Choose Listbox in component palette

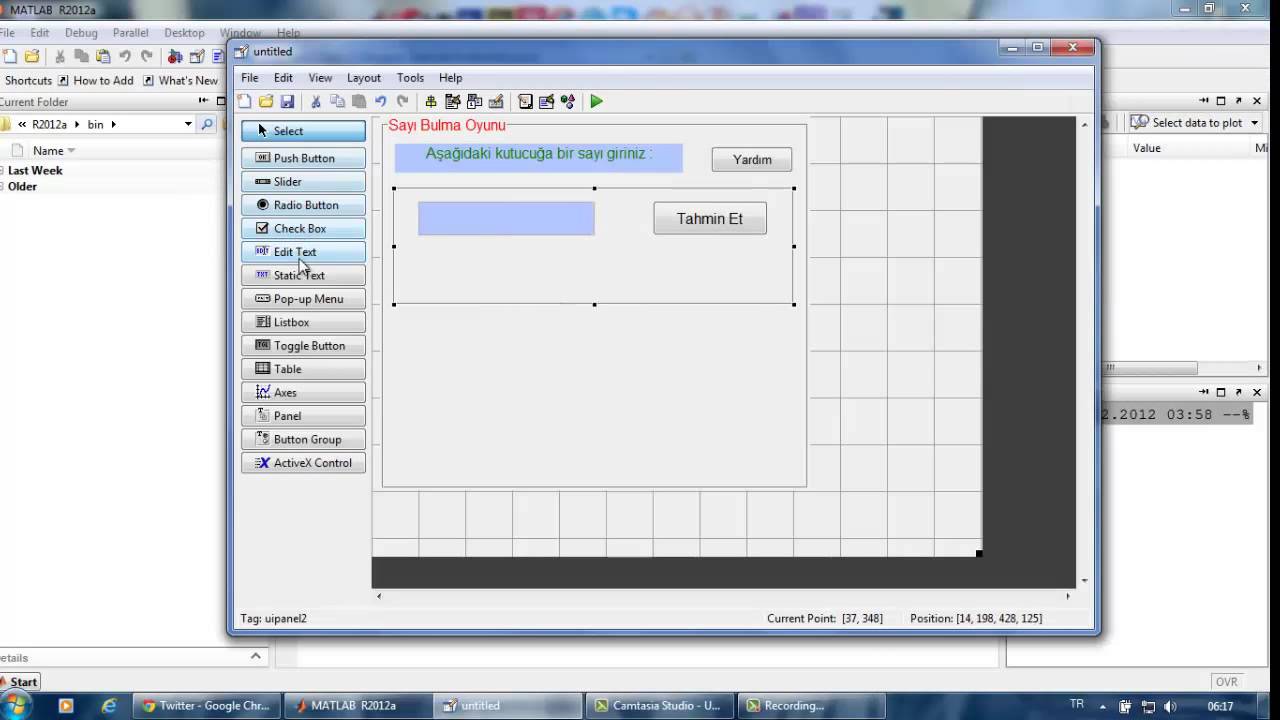point(303,322)
